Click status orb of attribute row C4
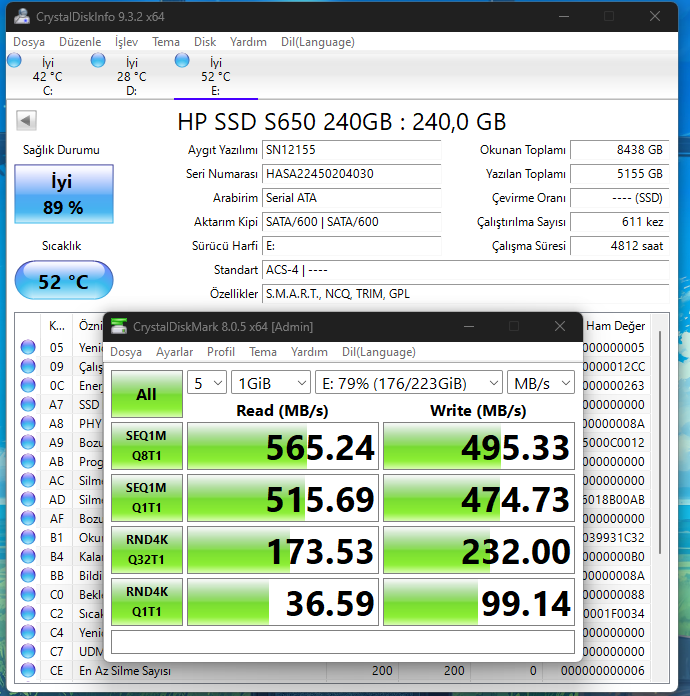Screen dimensions: 690x696 pyautogui.click(x=28, y=633)
